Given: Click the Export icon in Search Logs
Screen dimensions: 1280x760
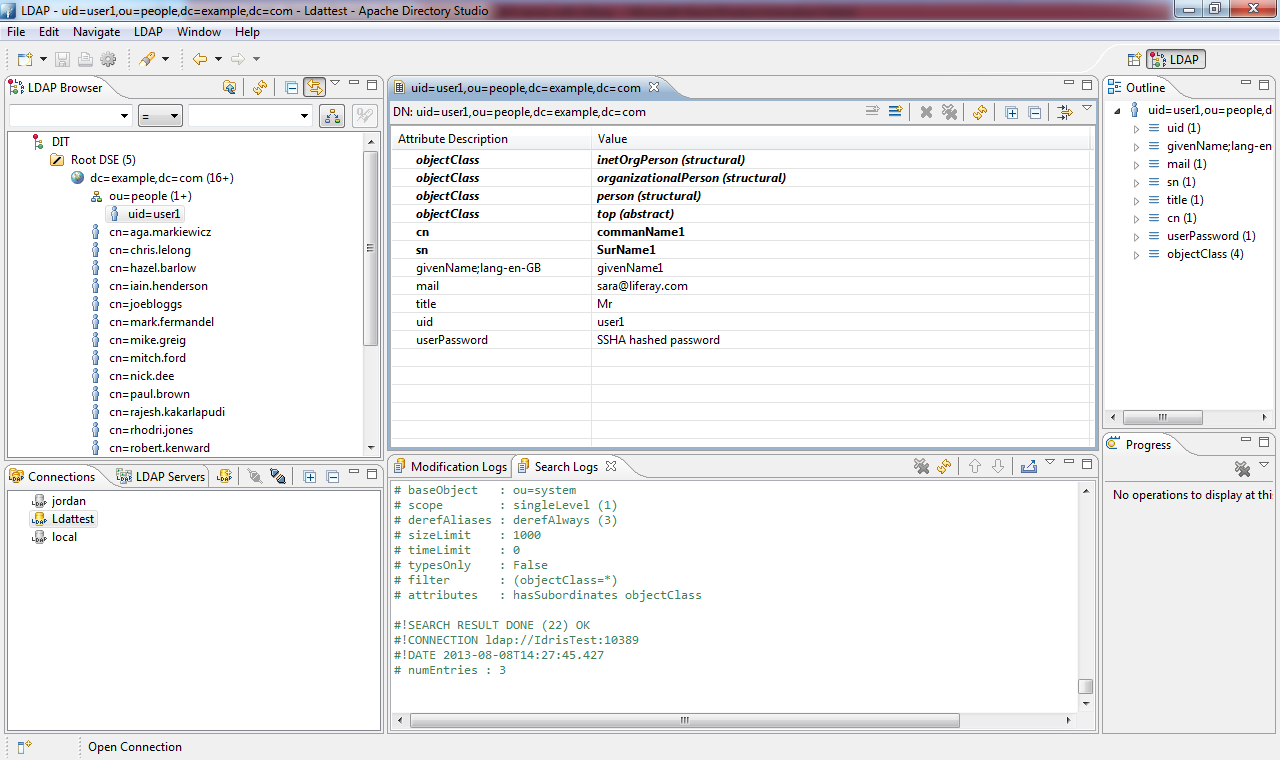Looking at the screenshot, I should click(x=1028, y=466).
